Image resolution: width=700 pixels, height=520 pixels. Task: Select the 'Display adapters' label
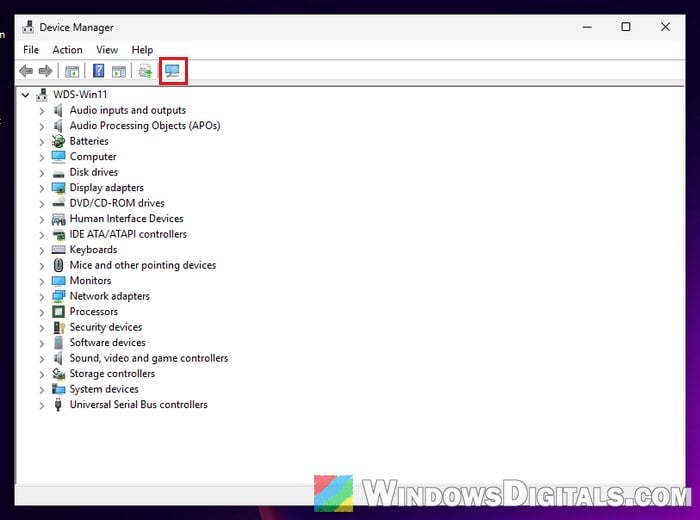pos(107,188)
